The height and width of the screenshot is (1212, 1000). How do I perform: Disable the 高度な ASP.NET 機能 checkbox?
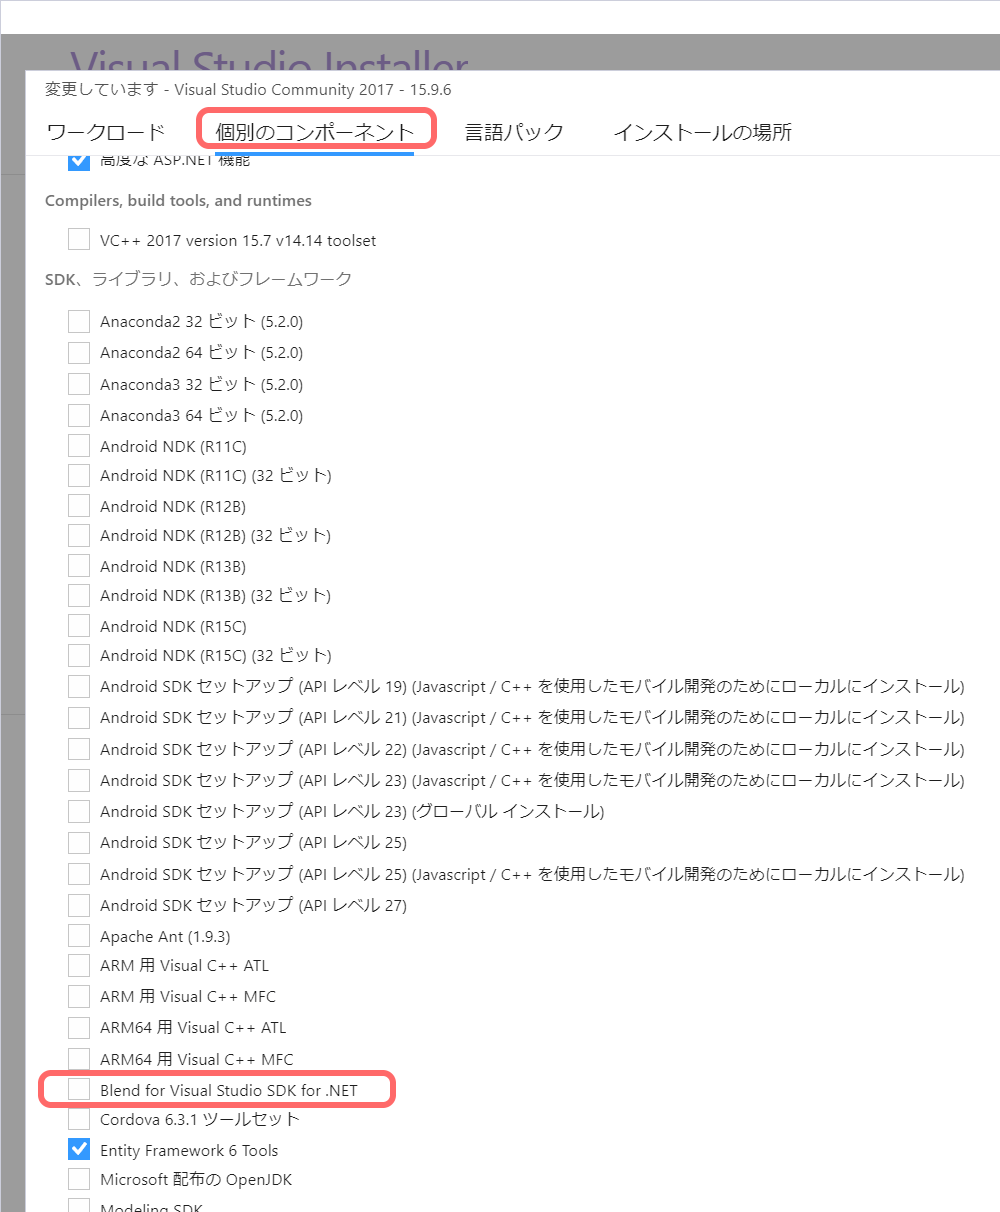point(79,160)
